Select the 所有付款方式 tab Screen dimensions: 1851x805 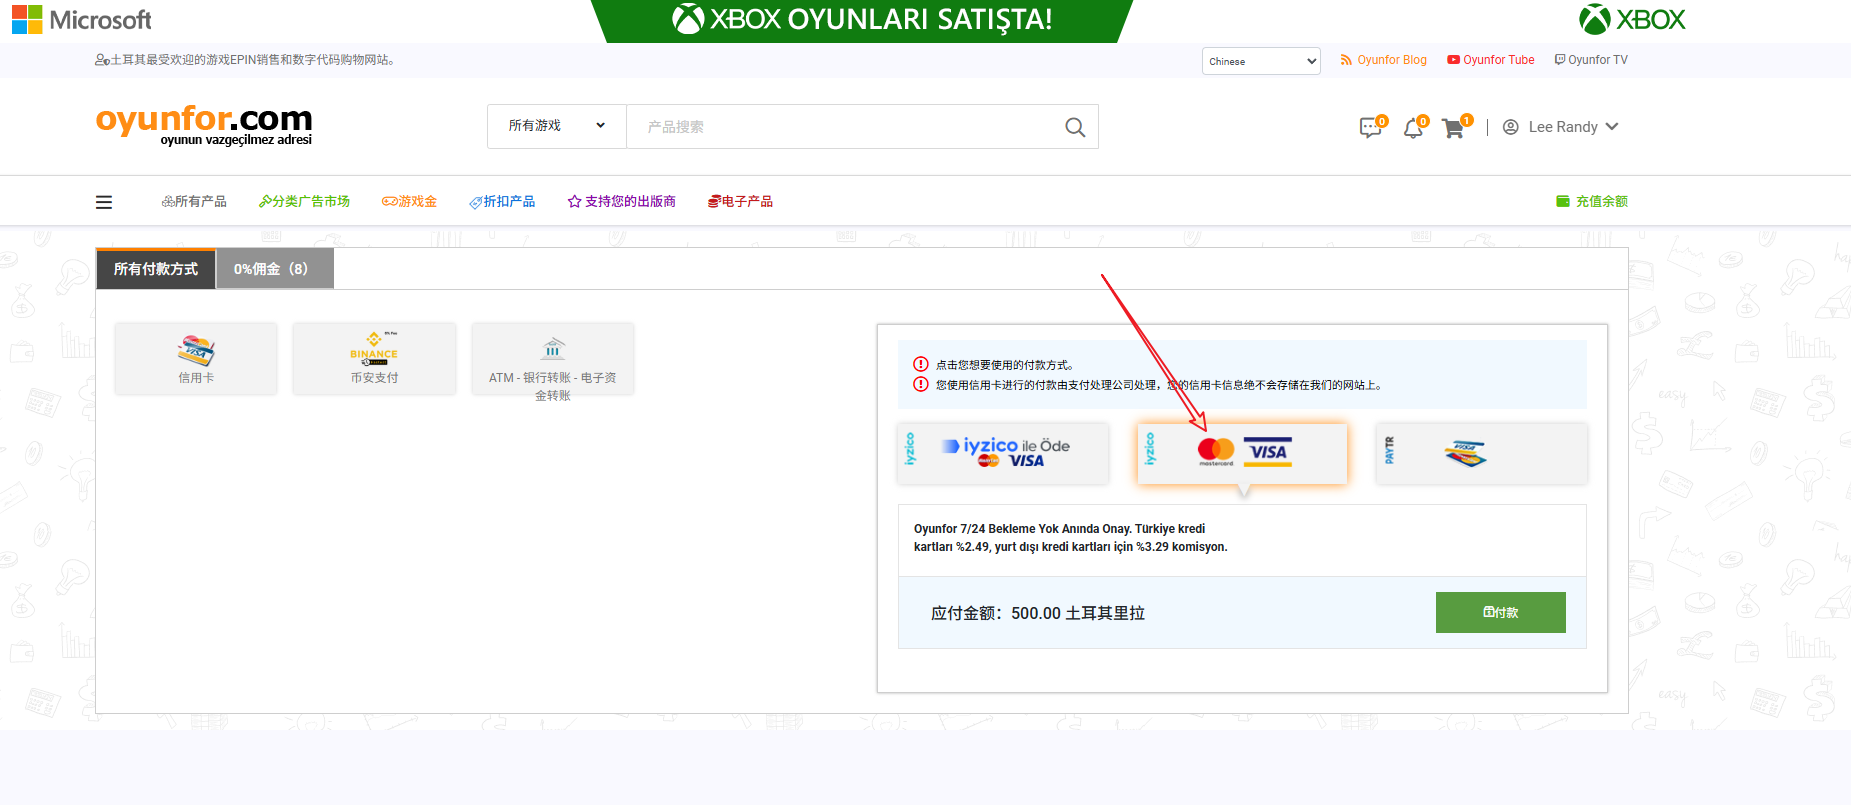tap(156, 269)
